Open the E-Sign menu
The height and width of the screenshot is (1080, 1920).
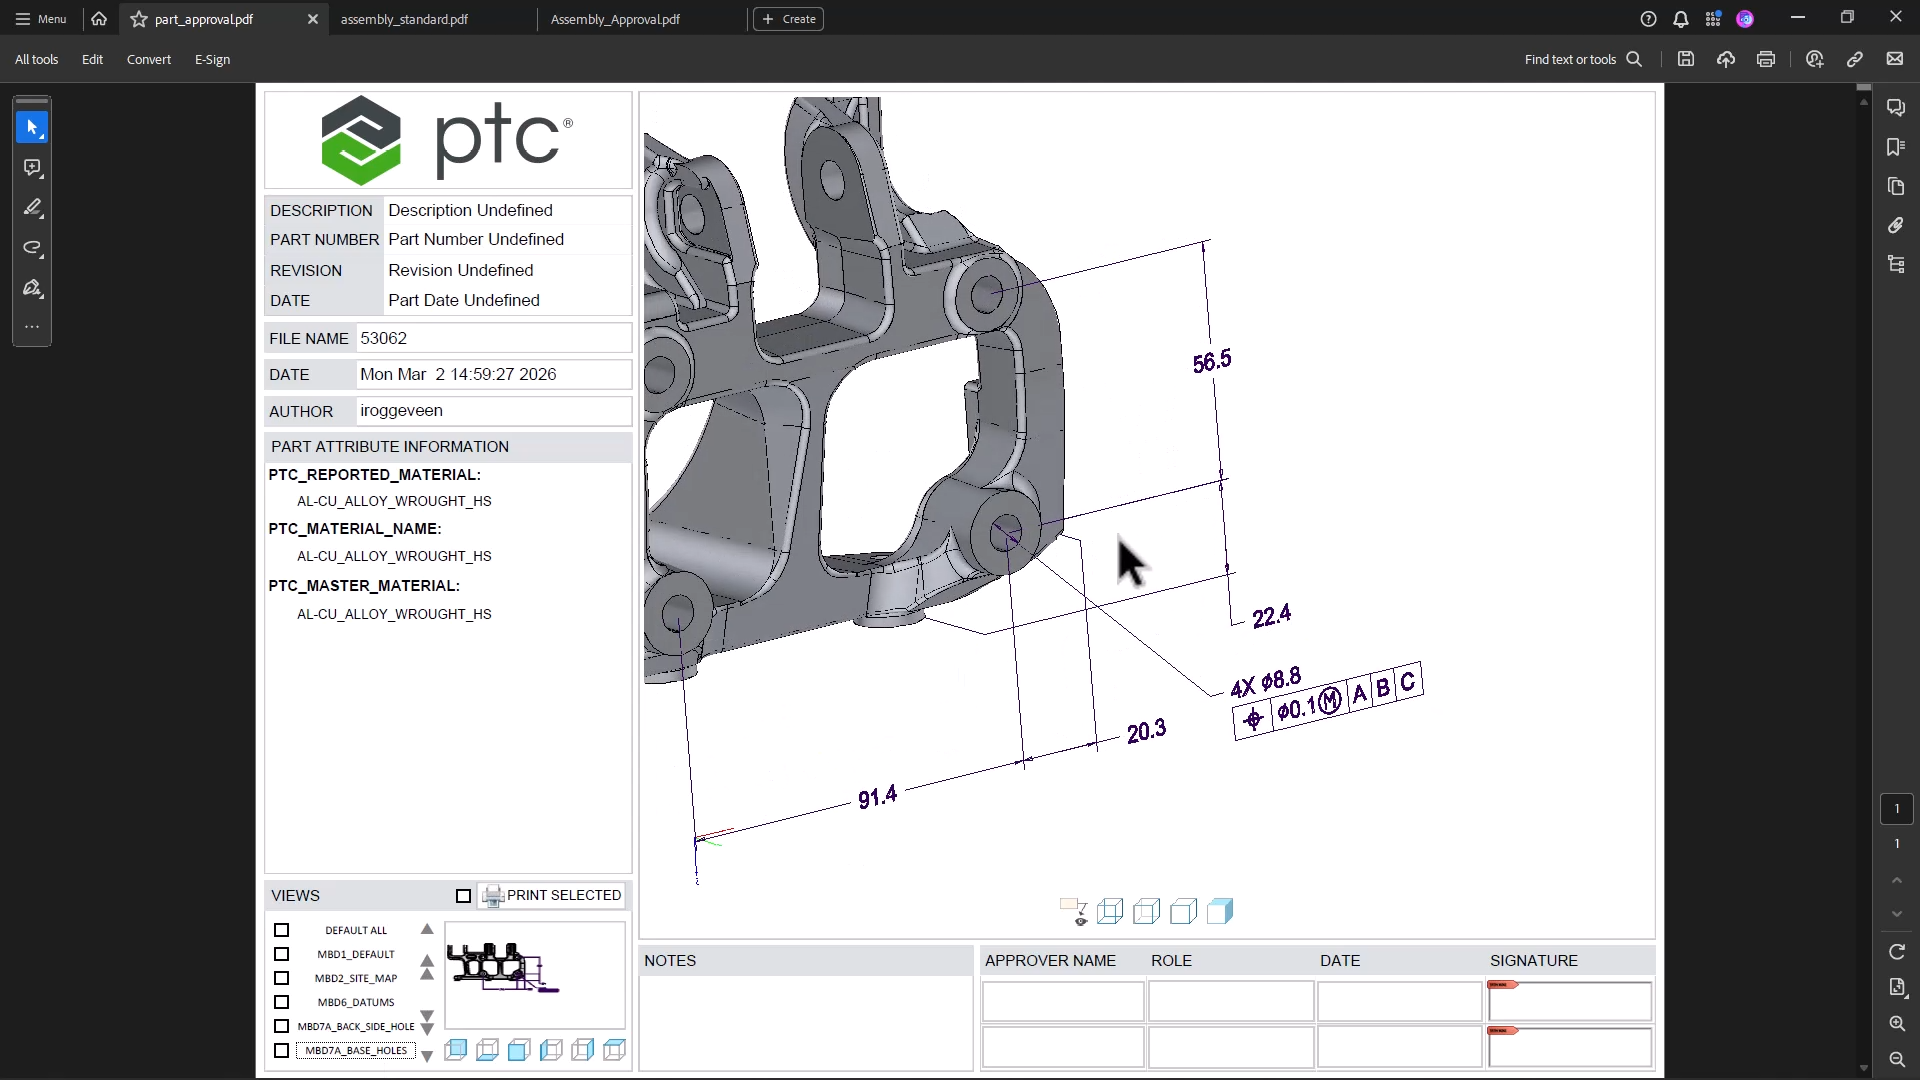212,59
